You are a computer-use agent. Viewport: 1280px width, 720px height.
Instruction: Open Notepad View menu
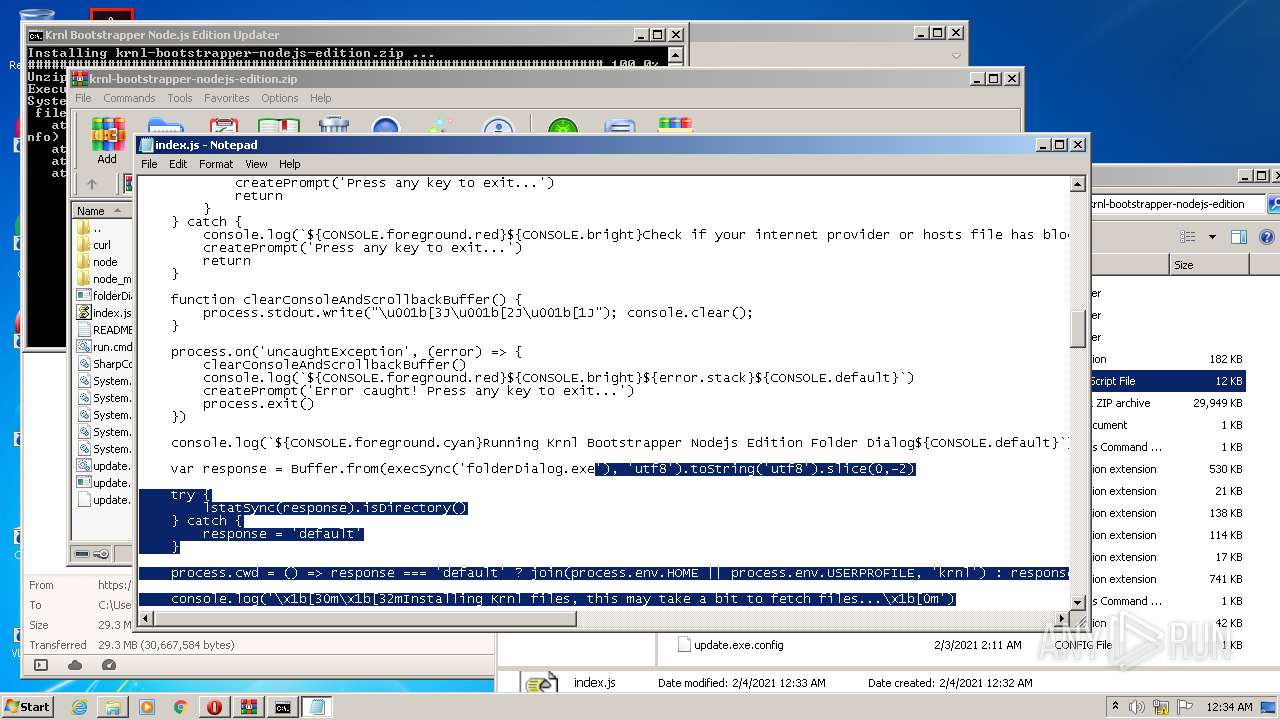pyautogui.click(x=256, y=164)
